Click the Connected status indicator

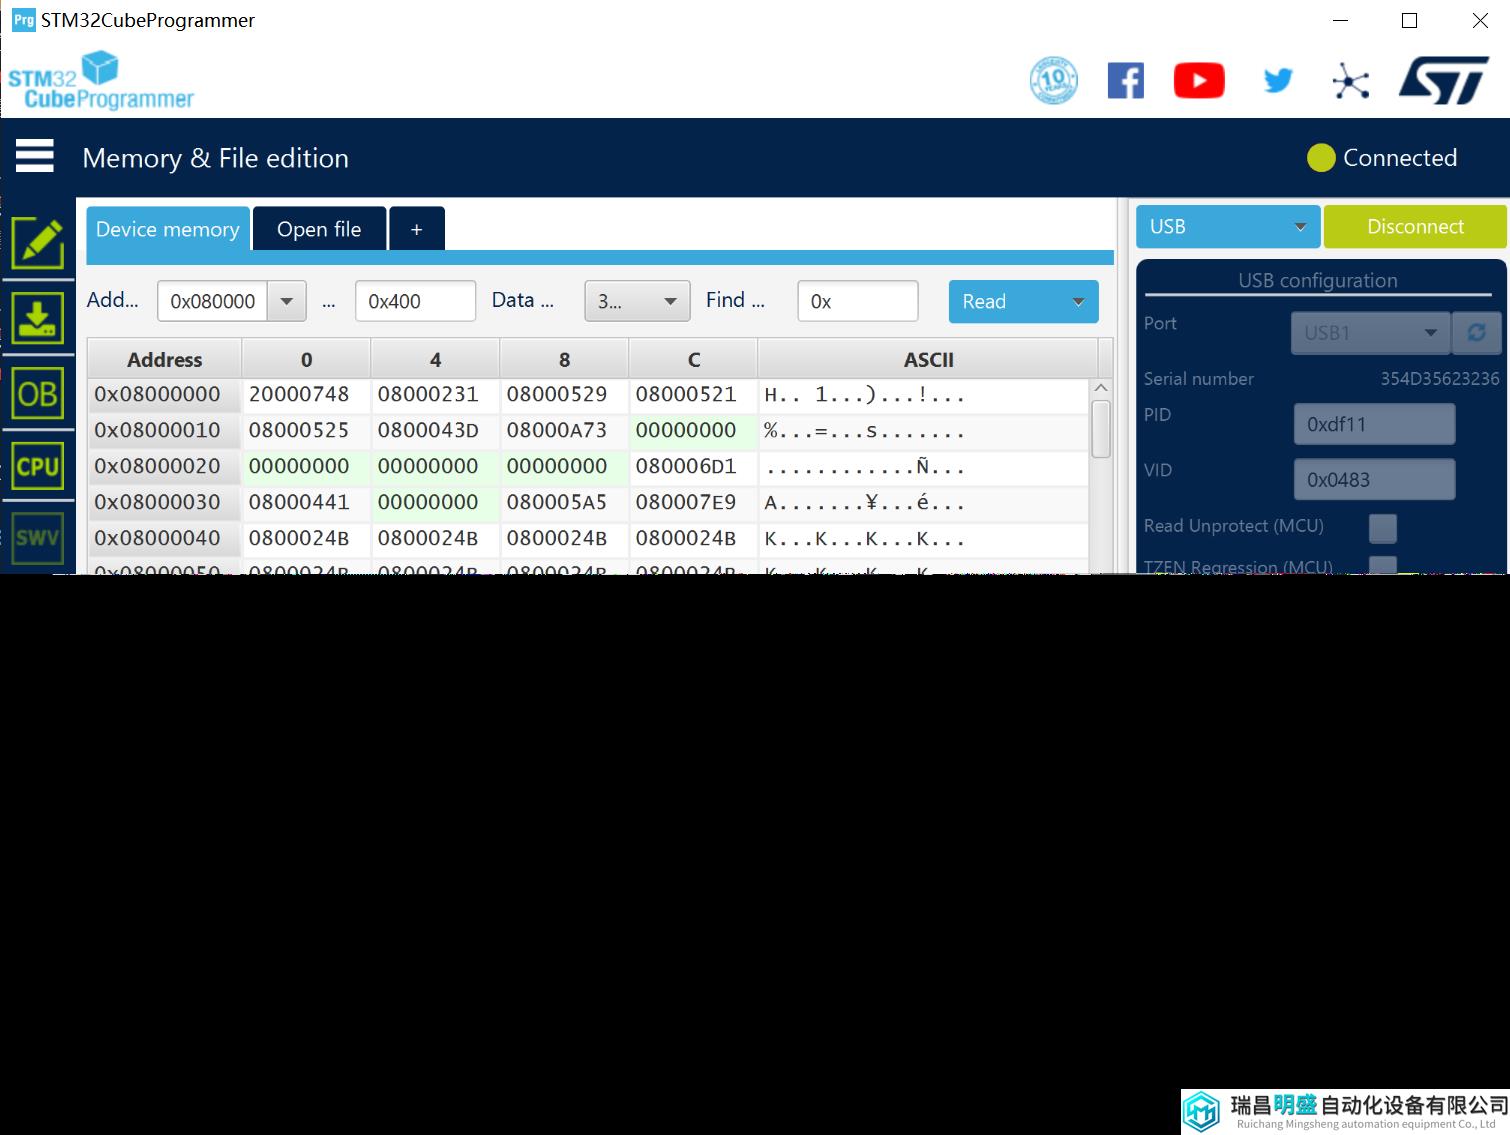pyautogui.click(x=1382, y=158)
